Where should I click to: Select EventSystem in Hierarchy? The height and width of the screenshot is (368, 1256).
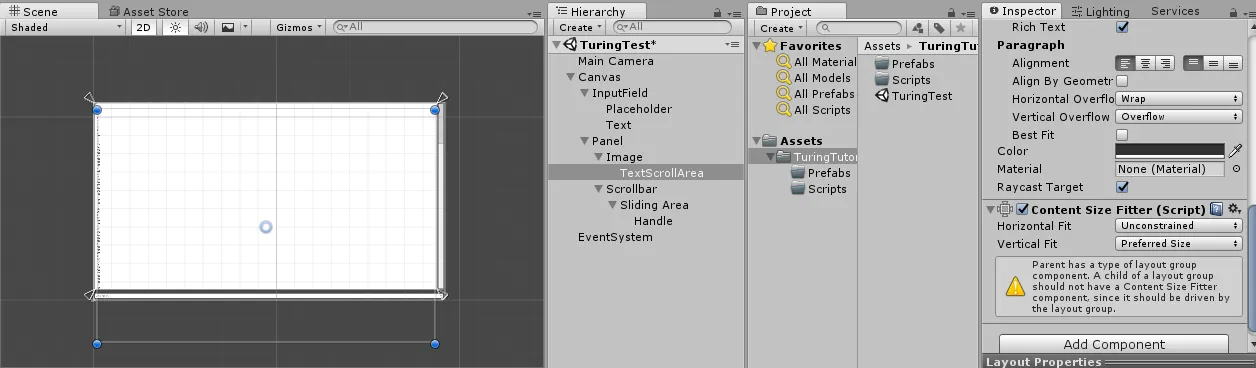click(615, 237)
